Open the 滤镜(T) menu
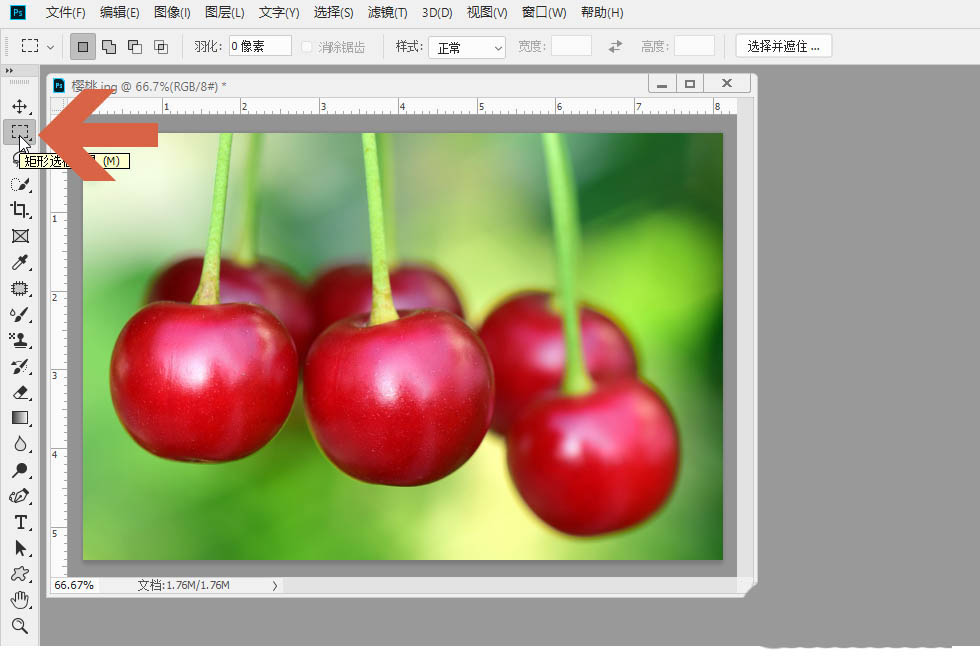Viewport: 980px width, 663px height. coord(387,13)
